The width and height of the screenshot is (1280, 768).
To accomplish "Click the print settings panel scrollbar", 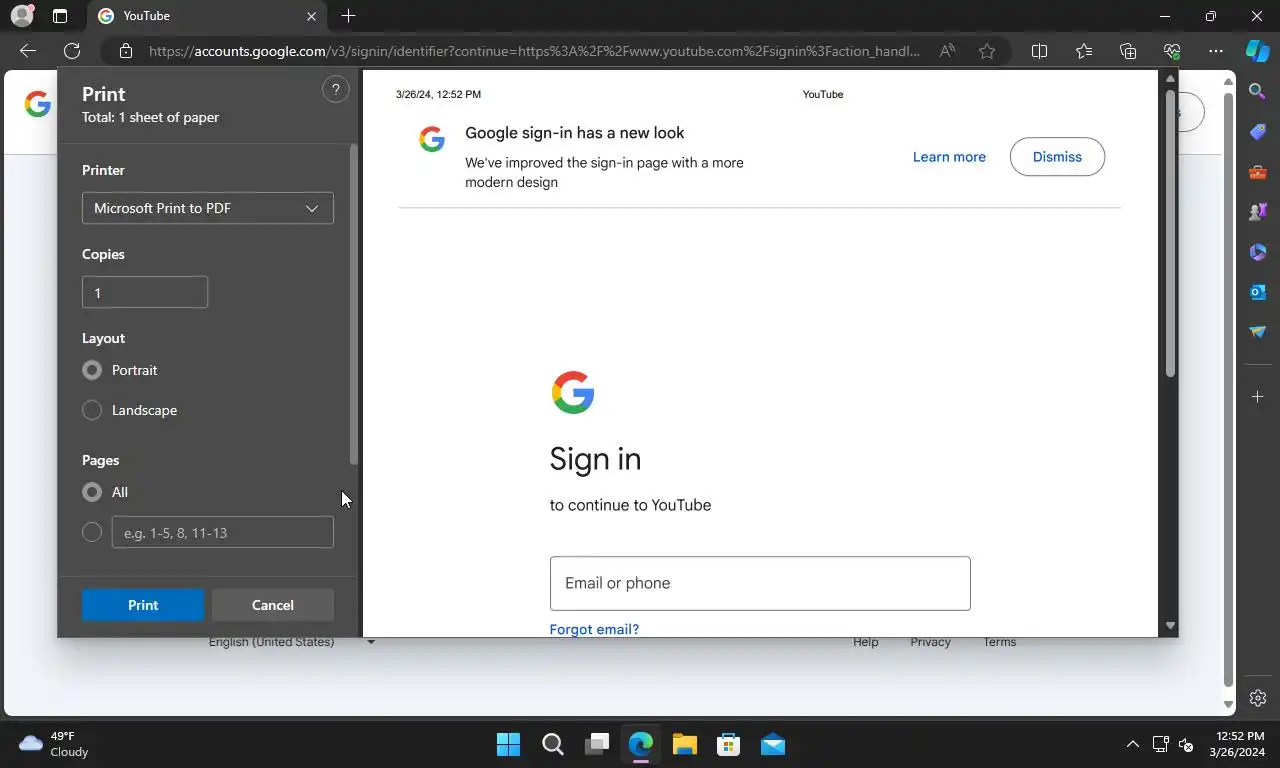I will click(x=353, y=304).
